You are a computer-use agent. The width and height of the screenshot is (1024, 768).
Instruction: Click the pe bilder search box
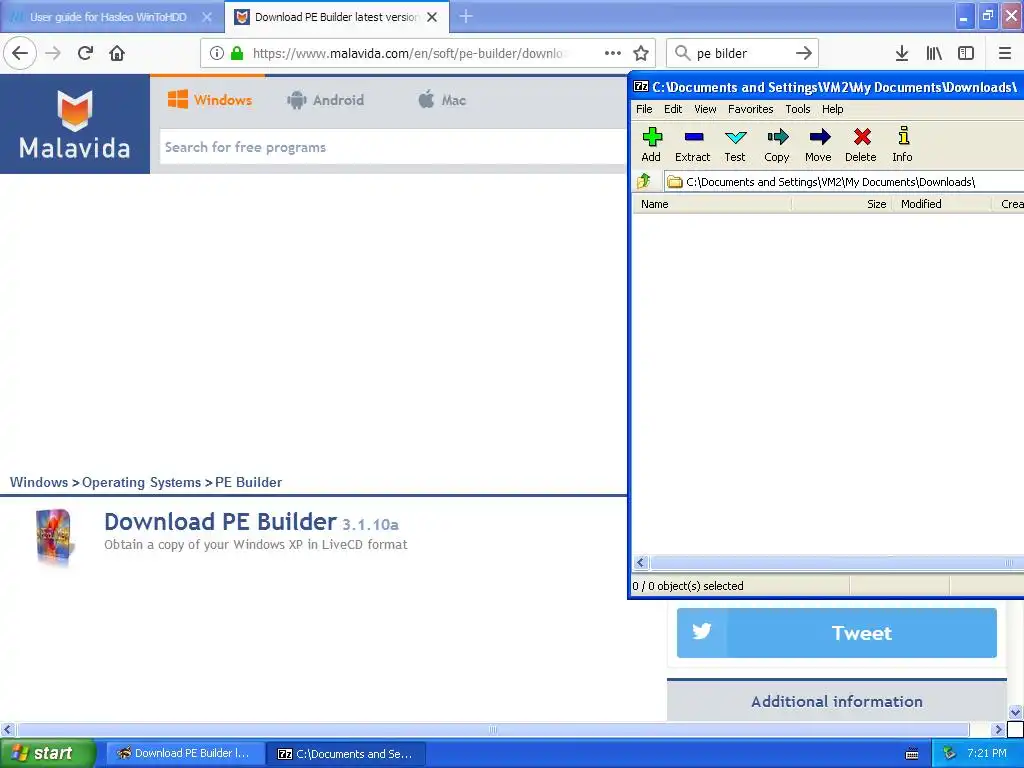[x=741, y=53]
